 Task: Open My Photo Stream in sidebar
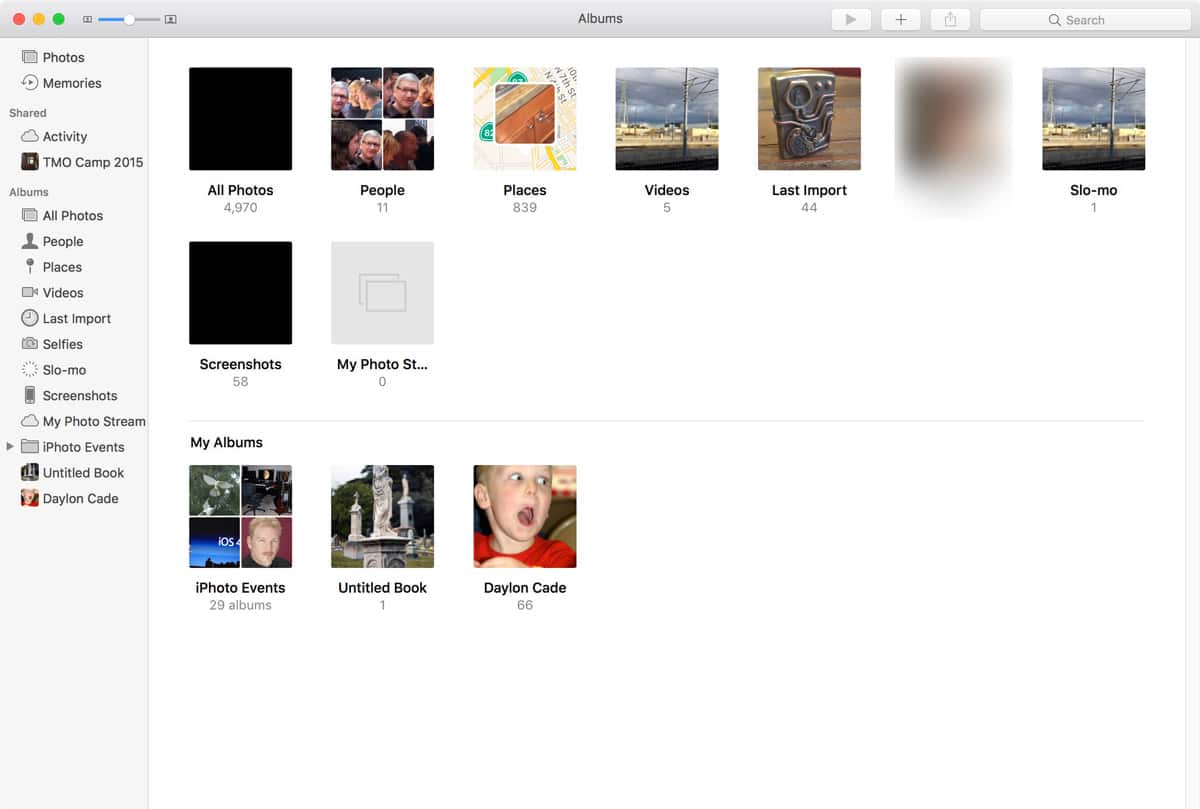tap(93, 421)
